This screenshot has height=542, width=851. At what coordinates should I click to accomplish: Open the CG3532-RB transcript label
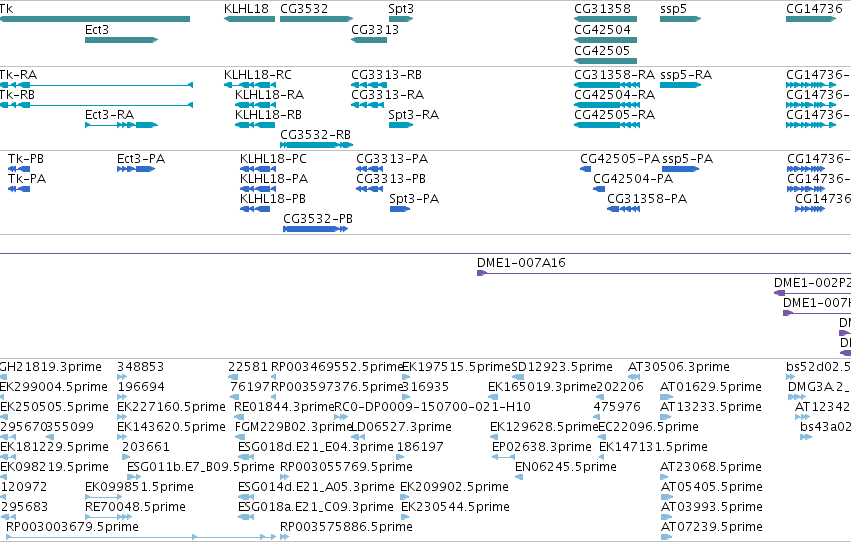pos(315,135)
